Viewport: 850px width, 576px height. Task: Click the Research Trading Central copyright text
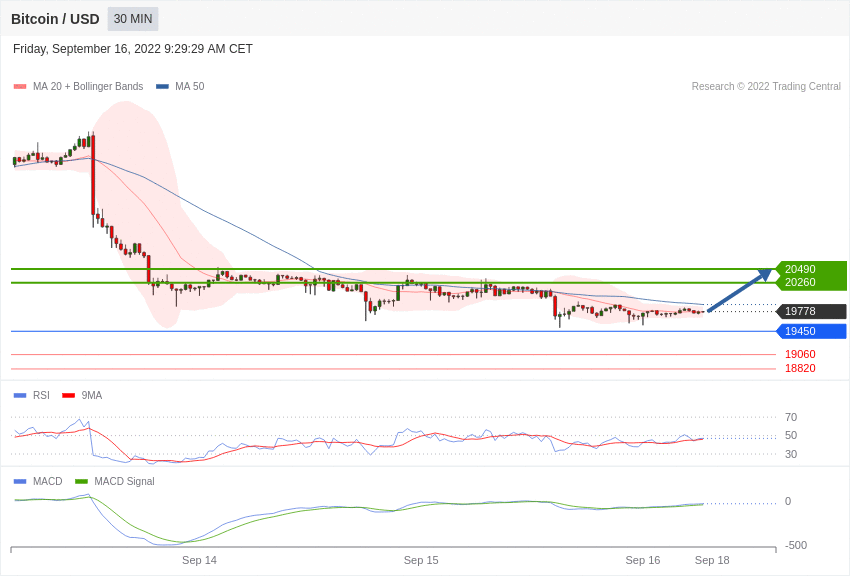point(766,87)
